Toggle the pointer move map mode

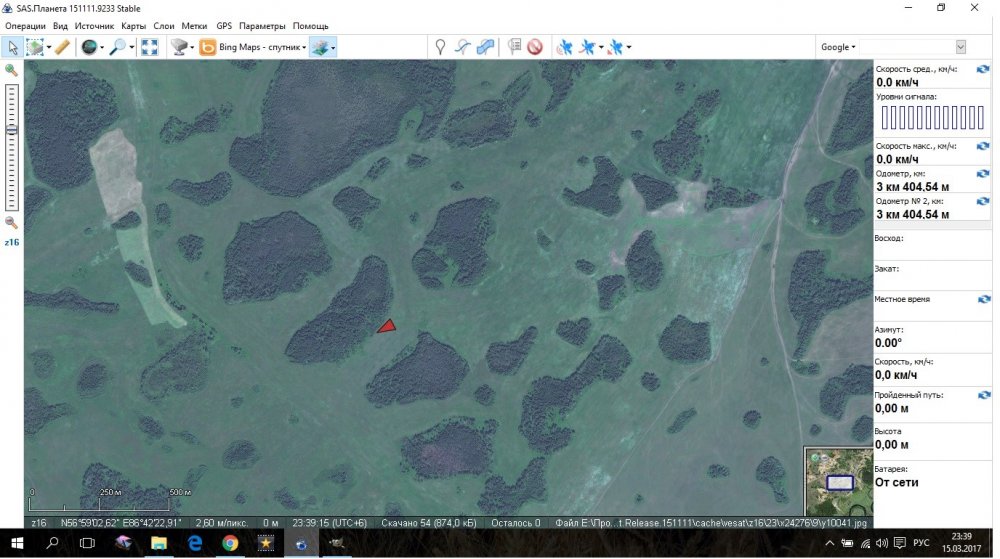click(x=13, y=47)
